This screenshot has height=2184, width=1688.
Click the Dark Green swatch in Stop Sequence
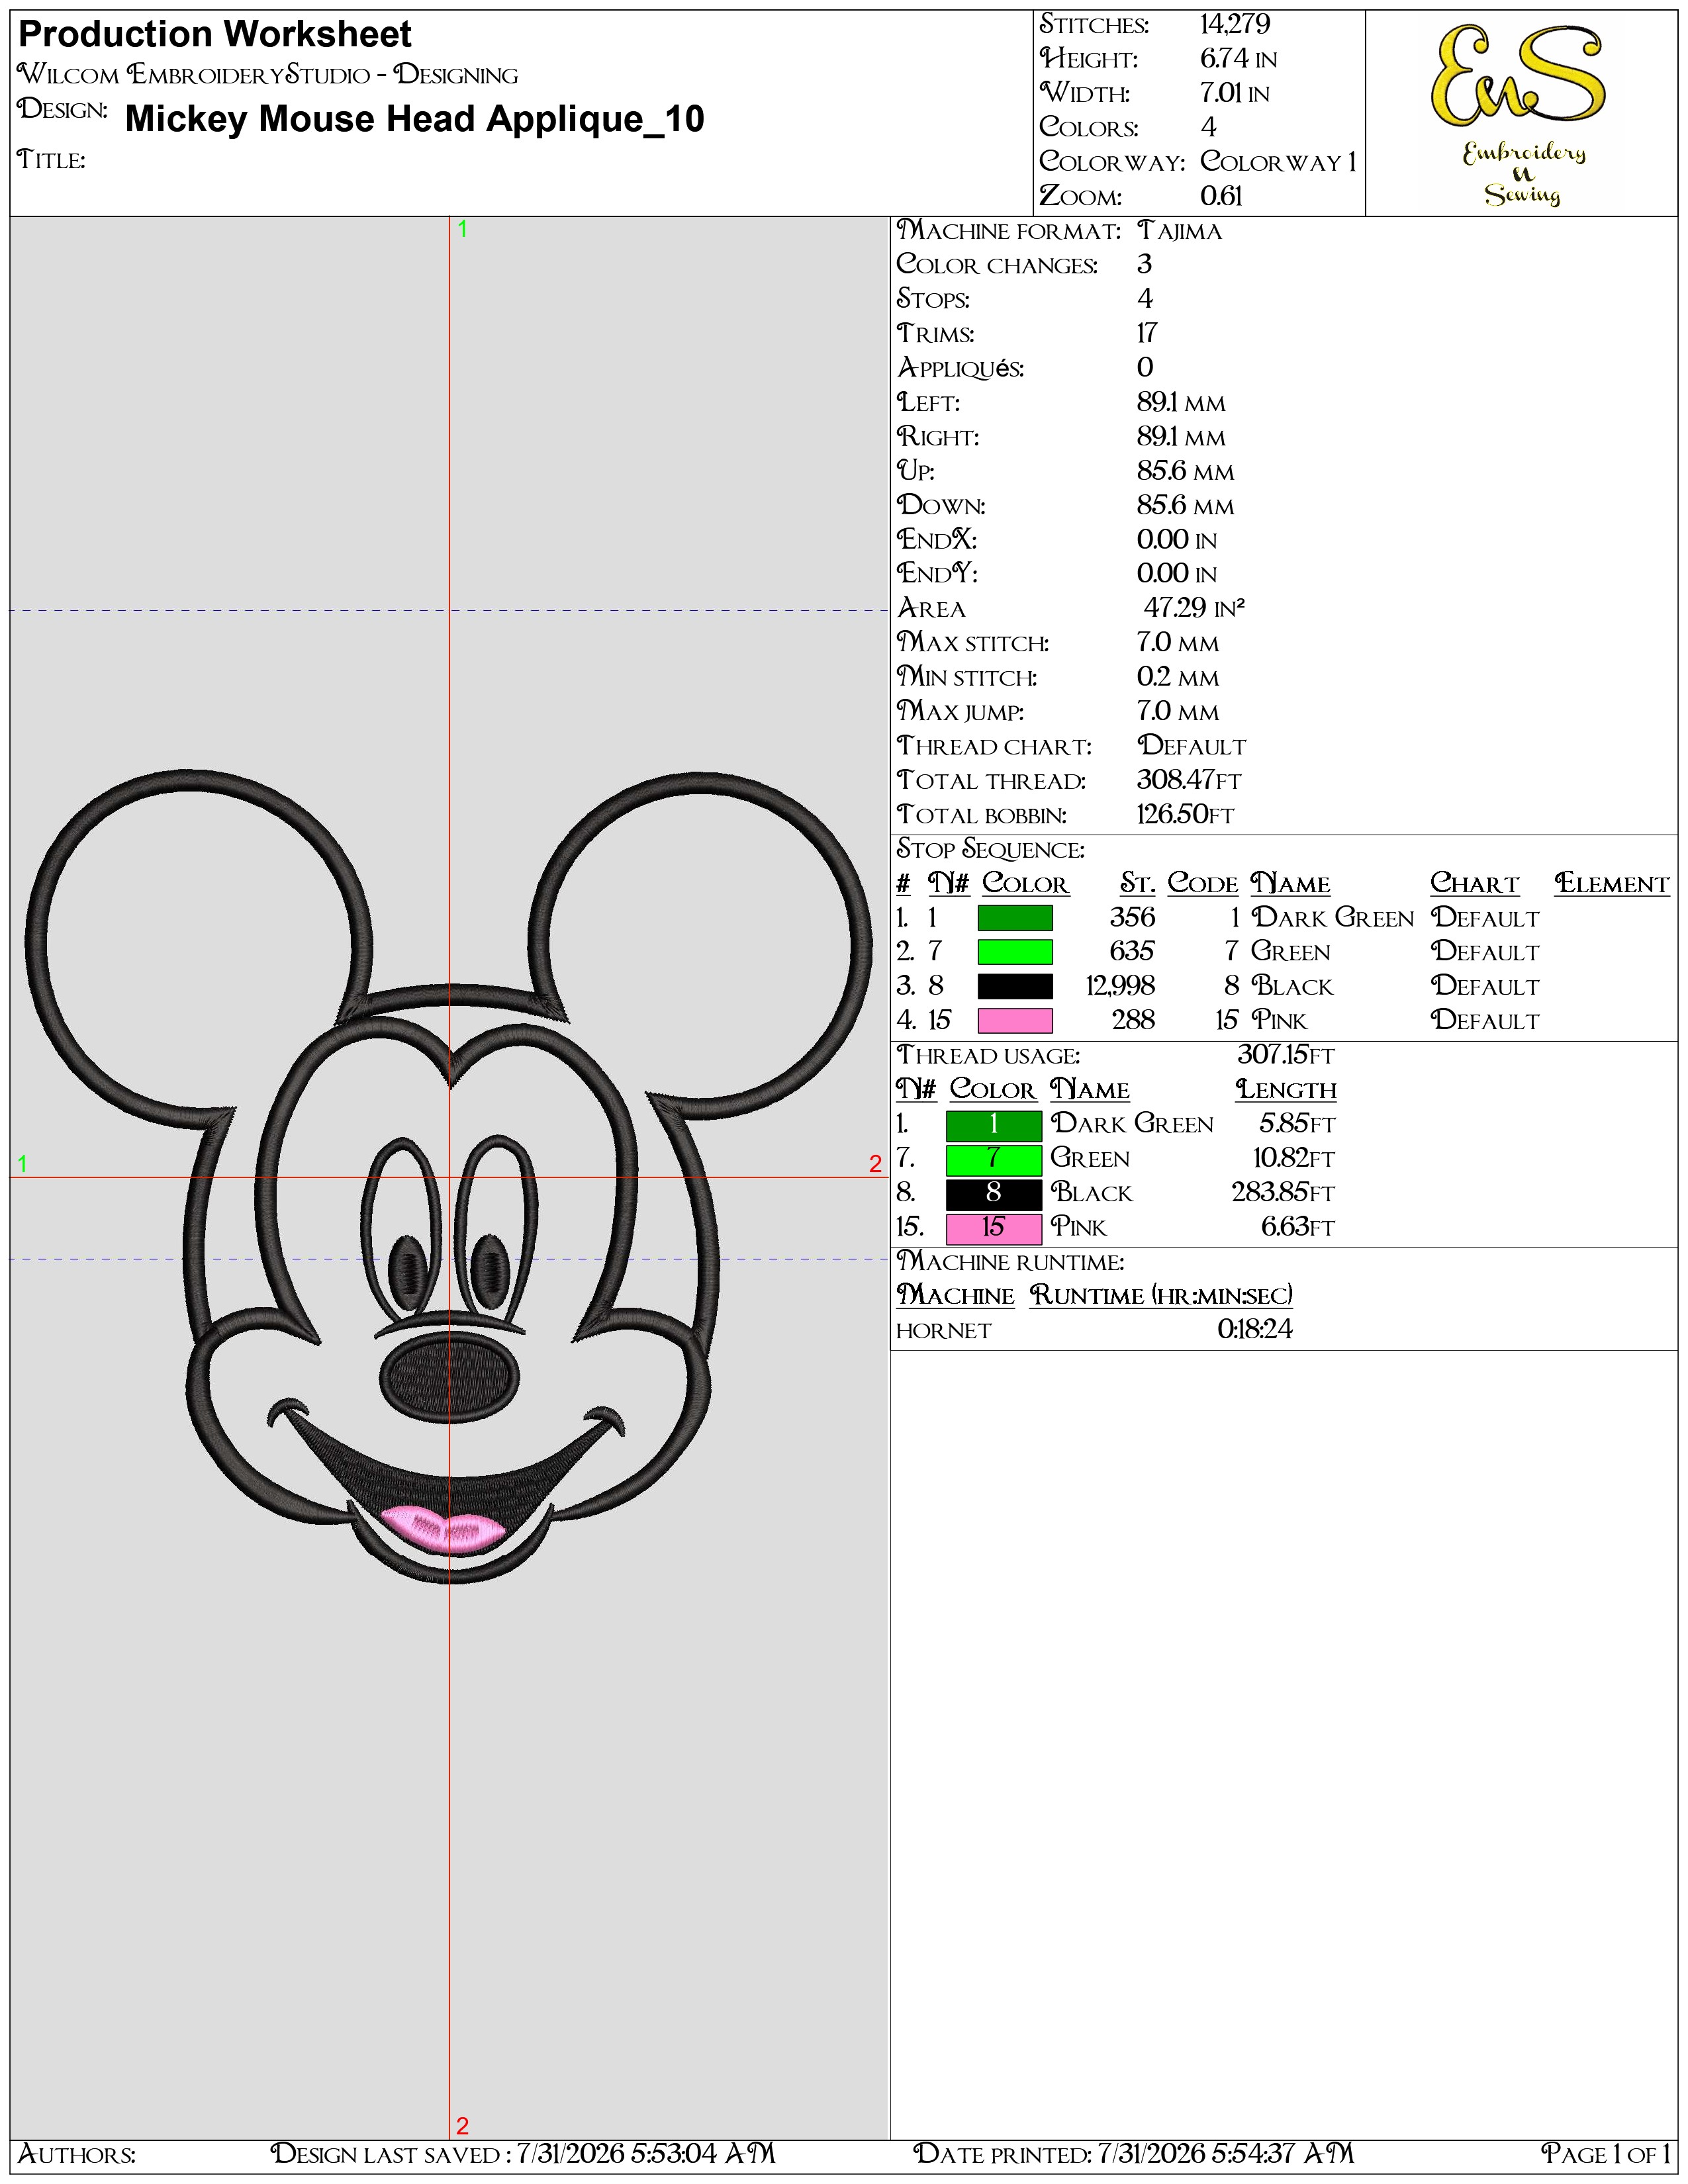1014,918
